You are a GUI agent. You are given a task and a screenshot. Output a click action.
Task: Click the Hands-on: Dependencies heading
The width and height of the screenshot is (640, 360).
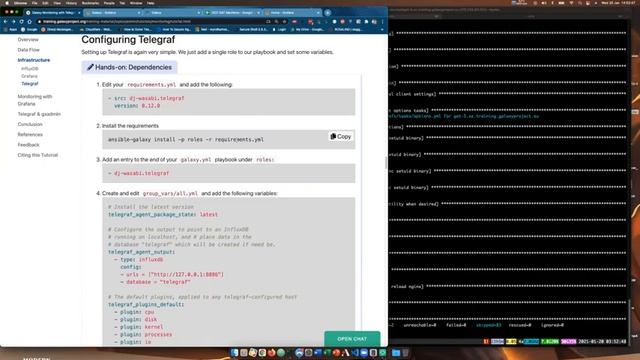point(129,67)
